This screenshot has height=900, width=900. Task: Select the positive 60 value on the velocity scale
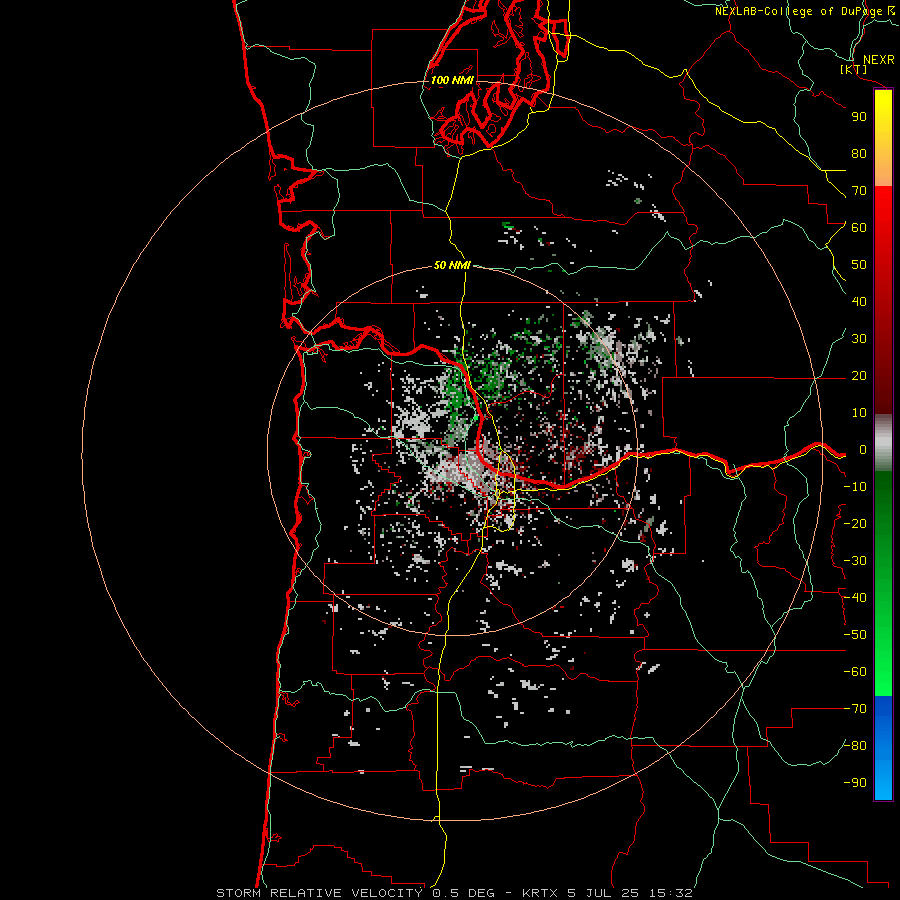859,228
